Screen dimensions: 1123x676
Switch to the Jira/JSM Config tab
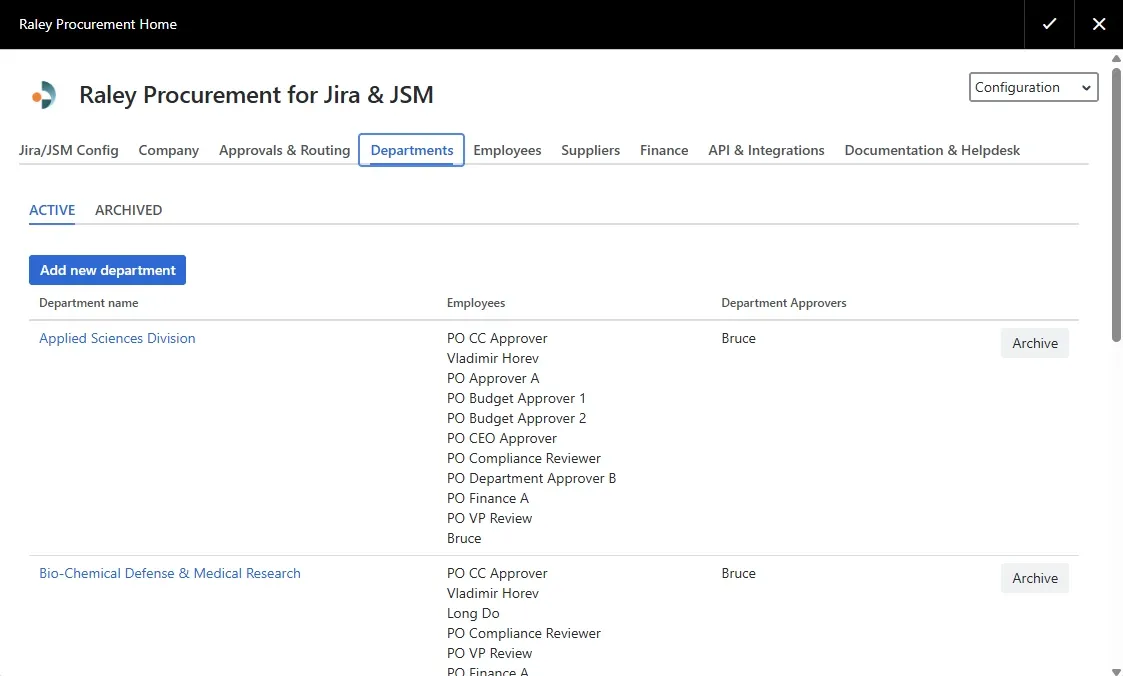click(69, 150)
